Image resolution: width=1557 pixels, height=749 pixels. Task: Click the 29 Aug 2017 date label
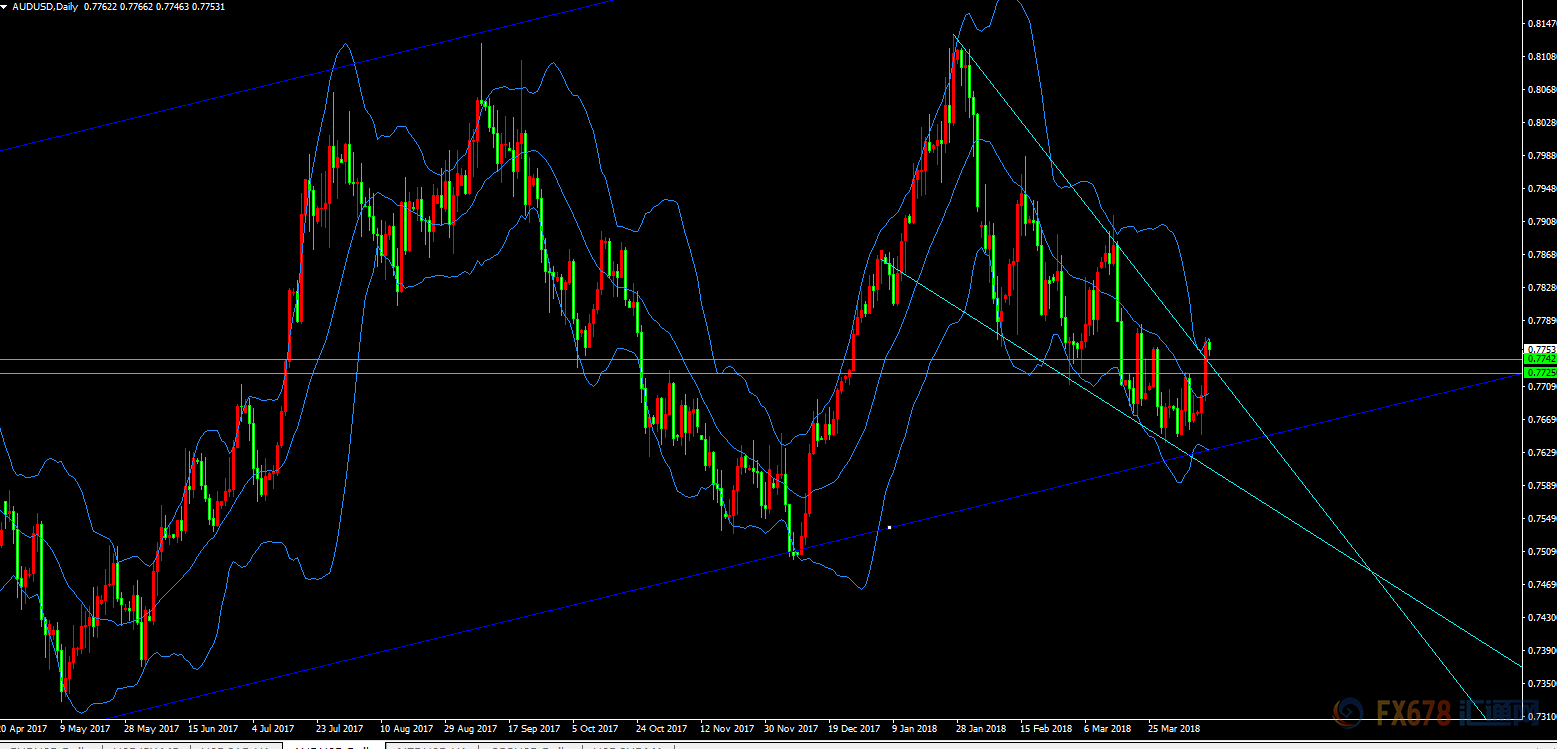click(472, 729)
